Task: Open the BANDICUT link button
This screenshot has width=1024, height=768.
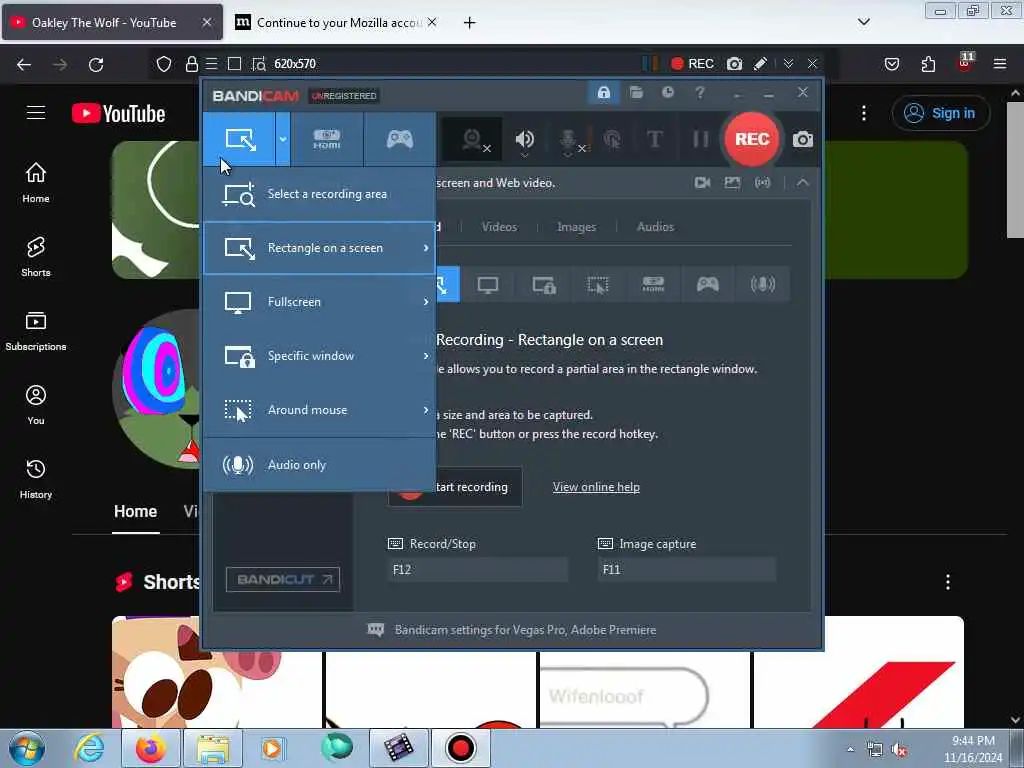Action: coord(283,579)
